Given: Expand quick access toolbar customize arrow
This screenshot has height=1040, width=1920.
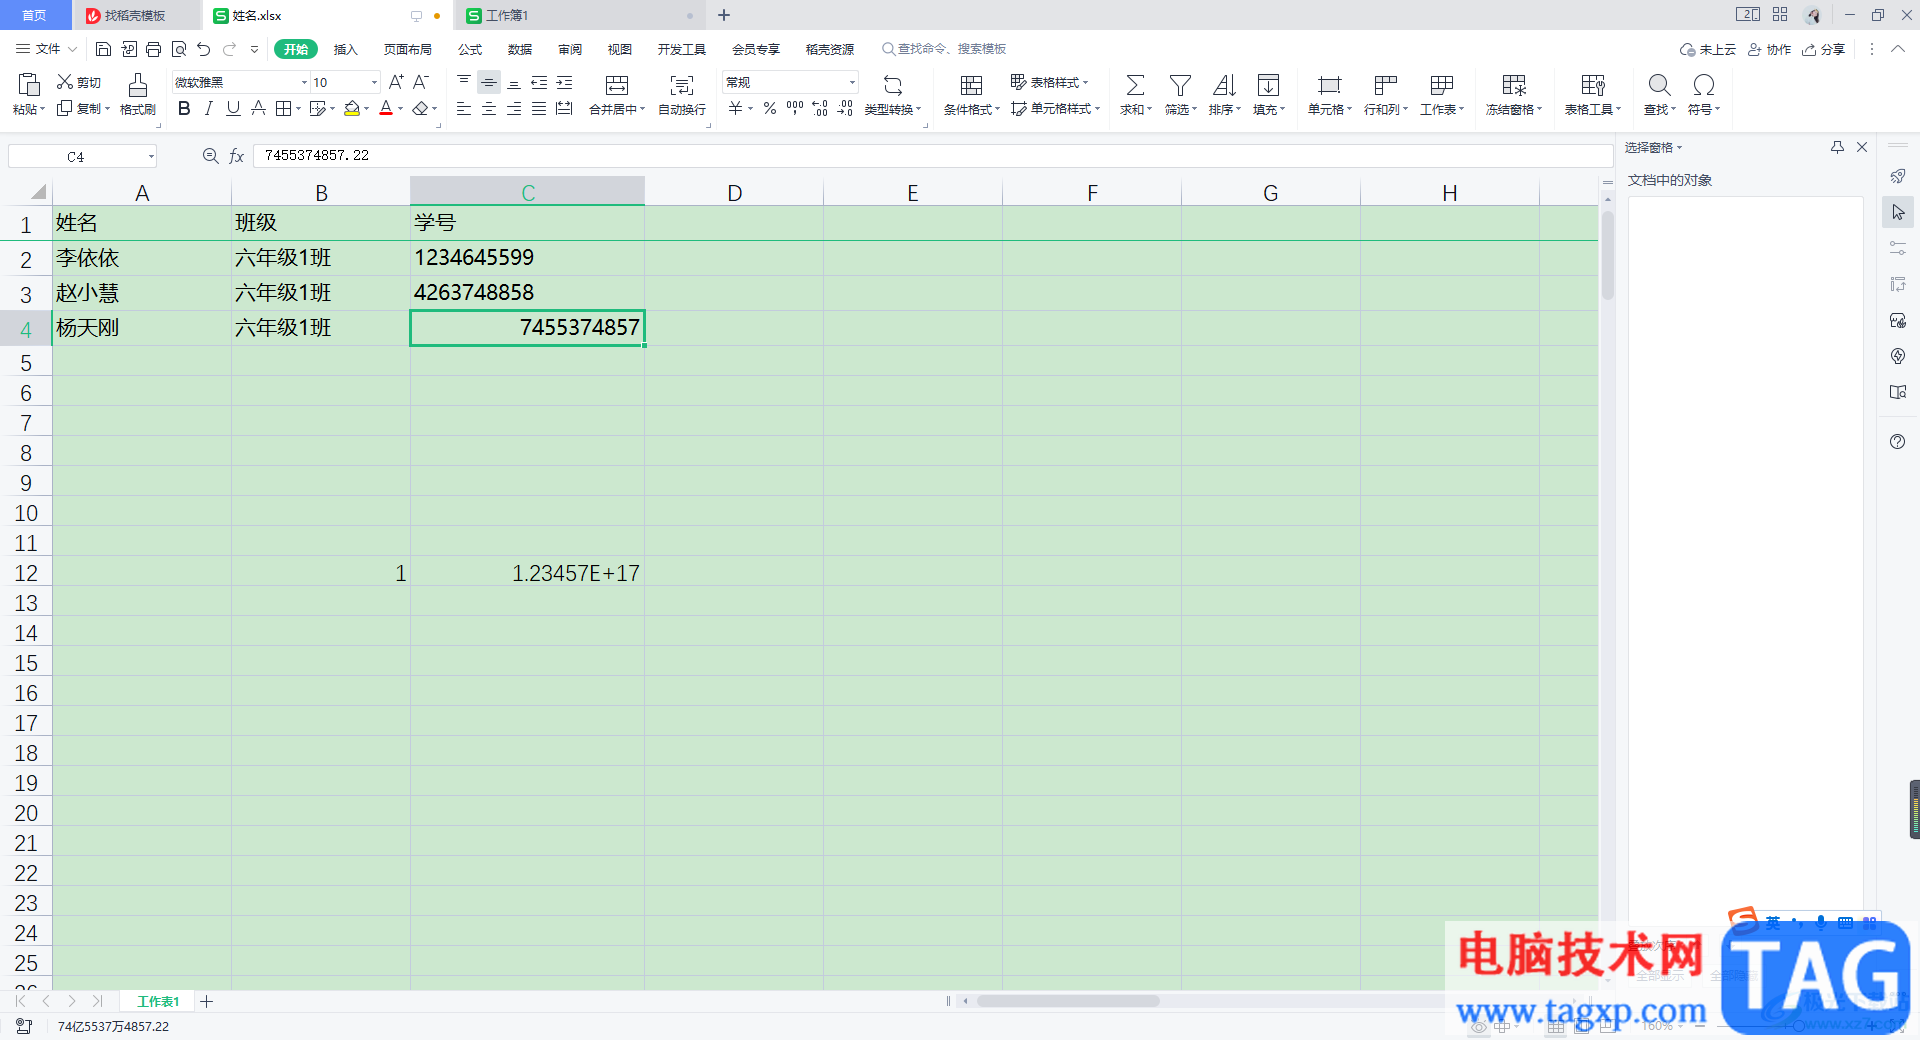Looking at the screenshot, I should tap(255, 49).
